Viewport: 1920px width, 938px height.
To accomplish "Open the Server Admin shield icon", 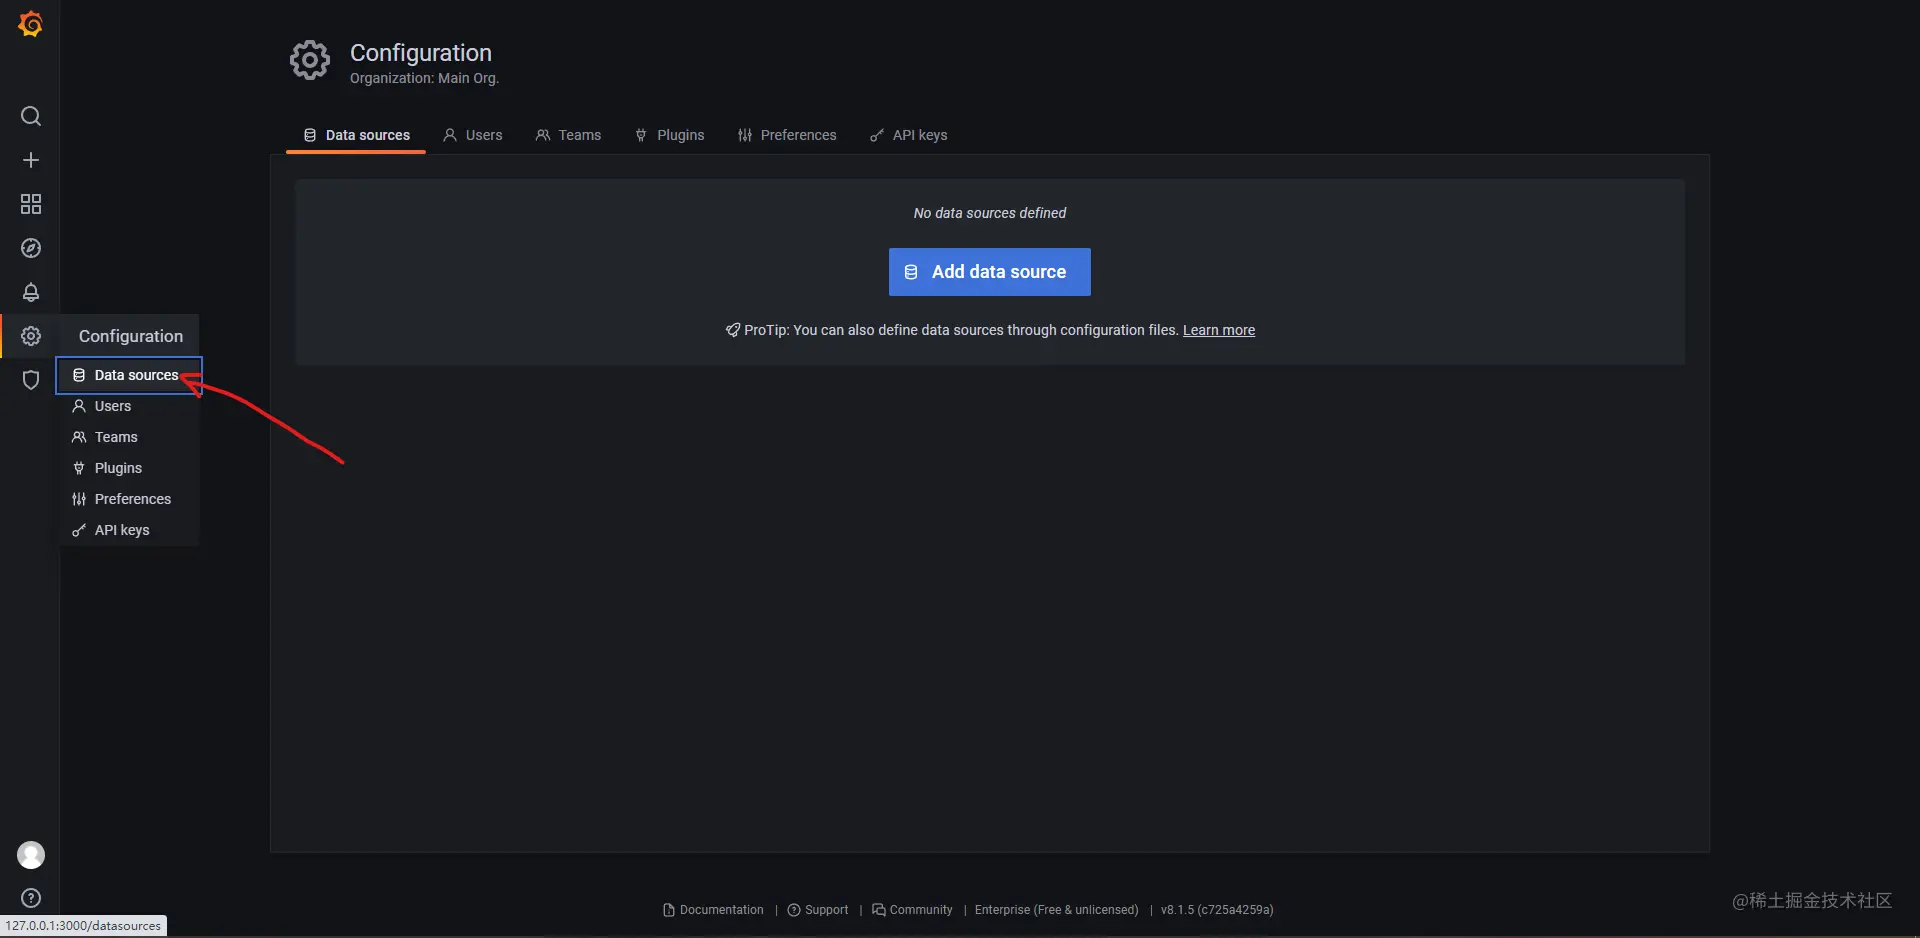I will [31, 380].
